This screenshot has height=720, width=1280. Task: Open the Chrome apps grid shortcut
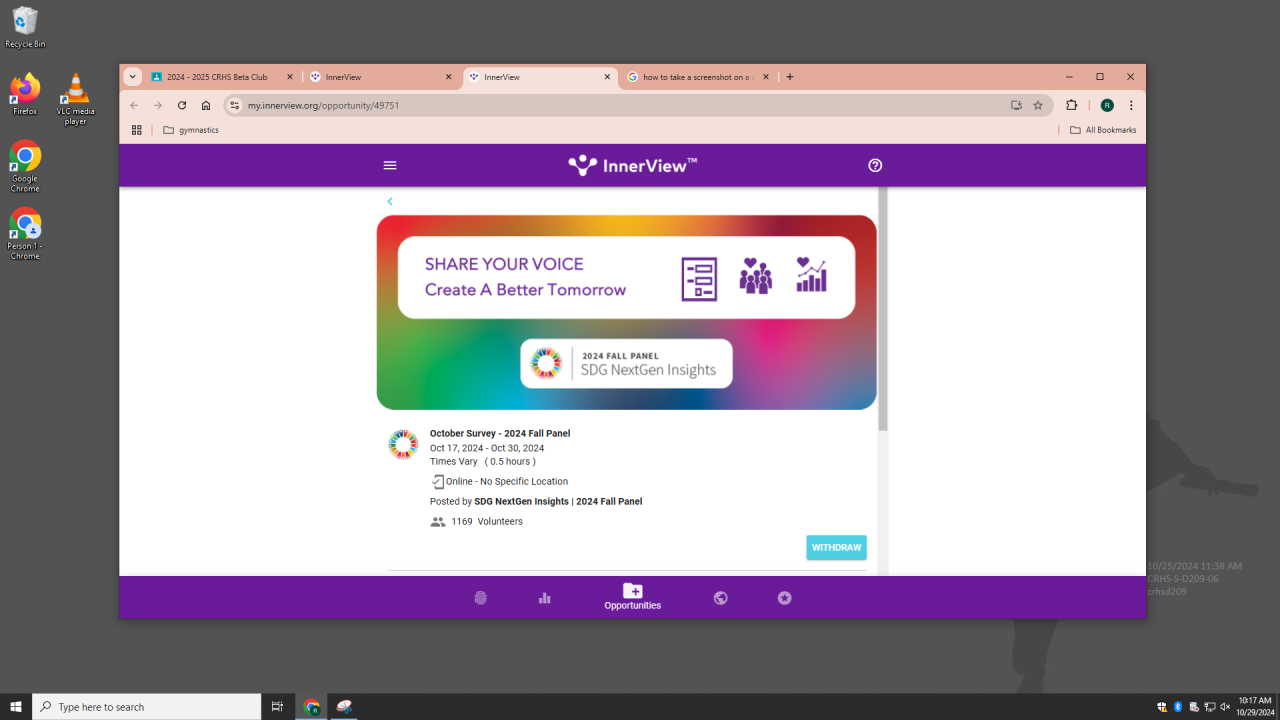[x=137, y=130]
